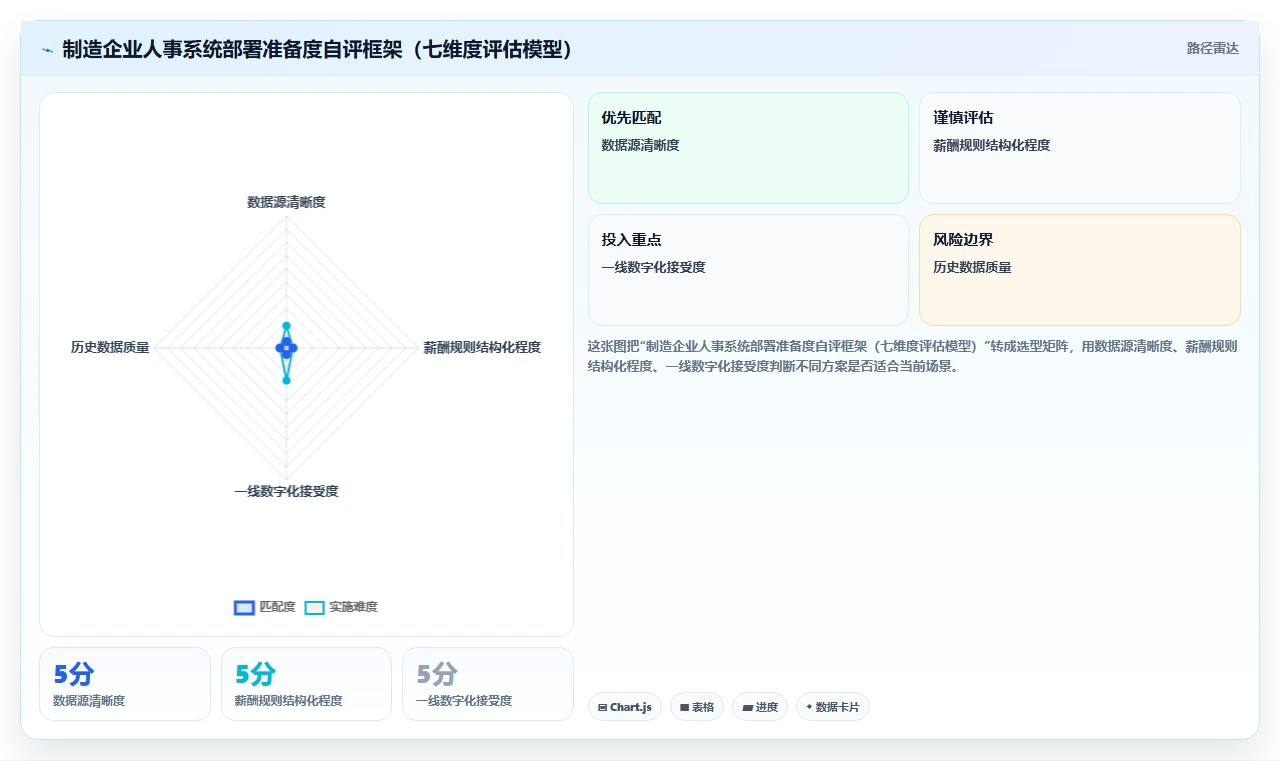
Task: Click the 一线数字化接受度 radar axis label
Action: click(286, 491)
